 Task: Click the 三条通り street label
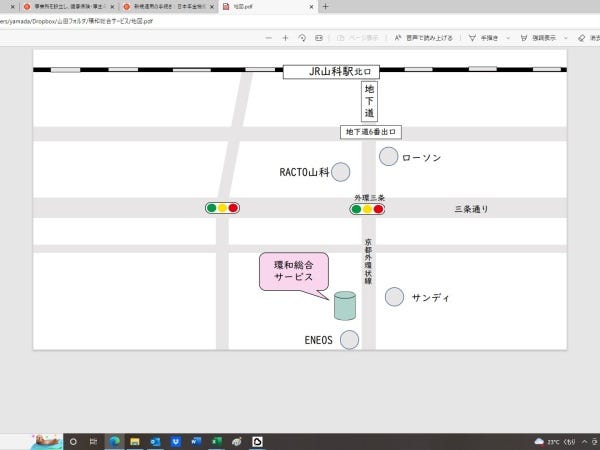471,209
